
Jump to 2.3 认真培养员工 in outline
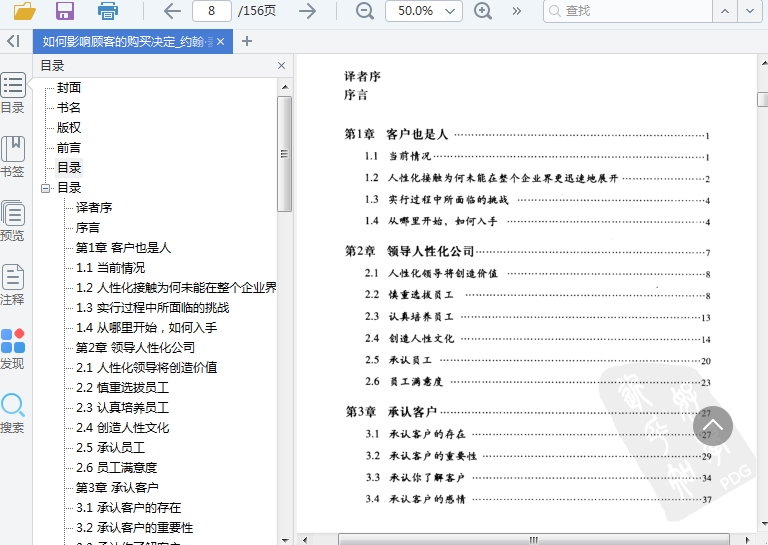[122, 408]
